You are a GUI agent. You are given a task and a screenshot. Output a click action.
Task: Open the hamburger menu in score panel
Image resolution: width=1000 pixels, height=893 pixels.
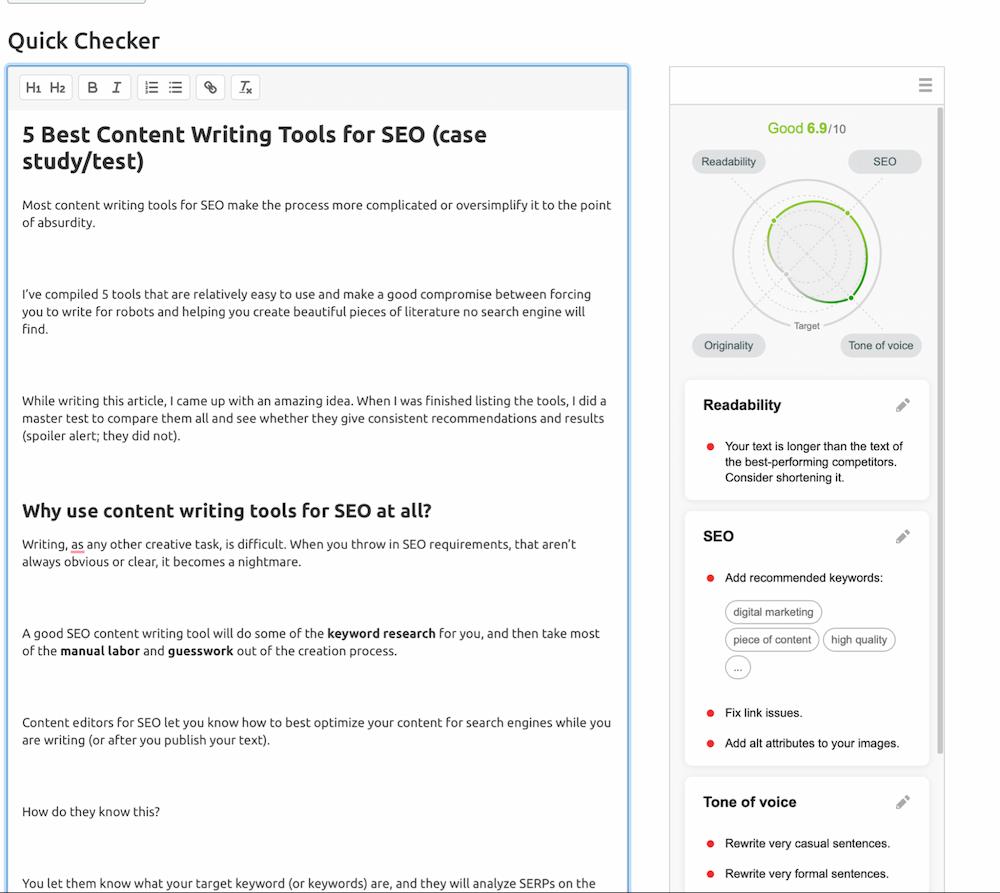[925, 85]
